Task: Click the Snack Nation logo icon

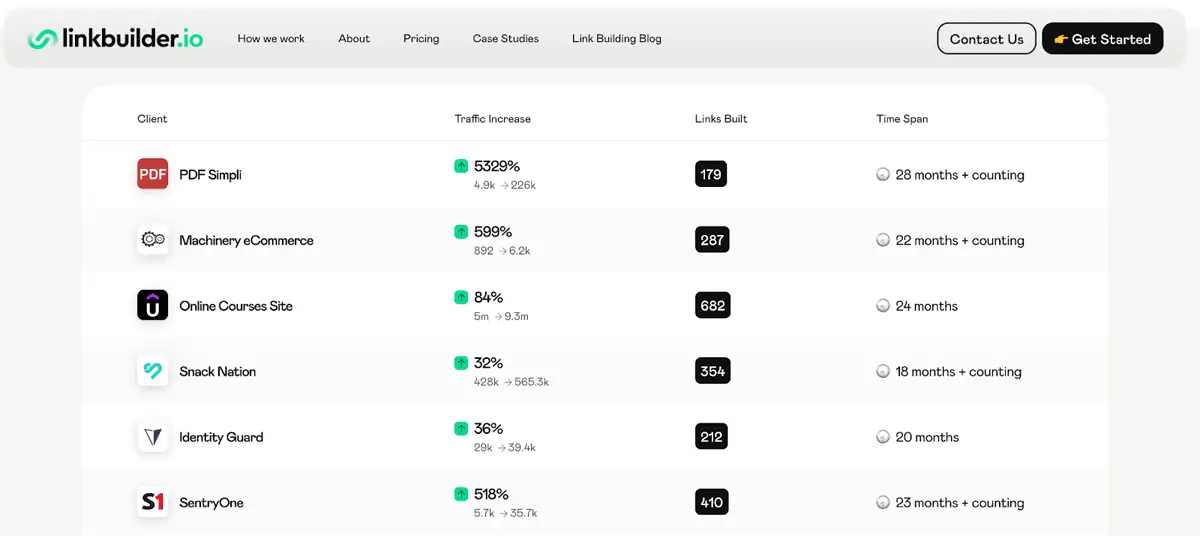Action: tap(153, 371)
